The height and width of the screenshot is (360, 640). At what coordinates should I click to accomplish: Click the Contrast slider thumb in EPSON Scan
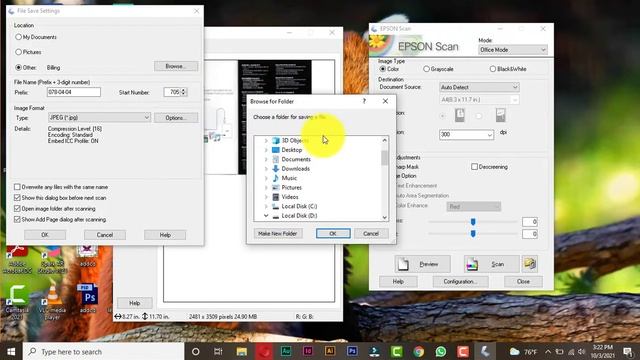[x=473, y=234]
